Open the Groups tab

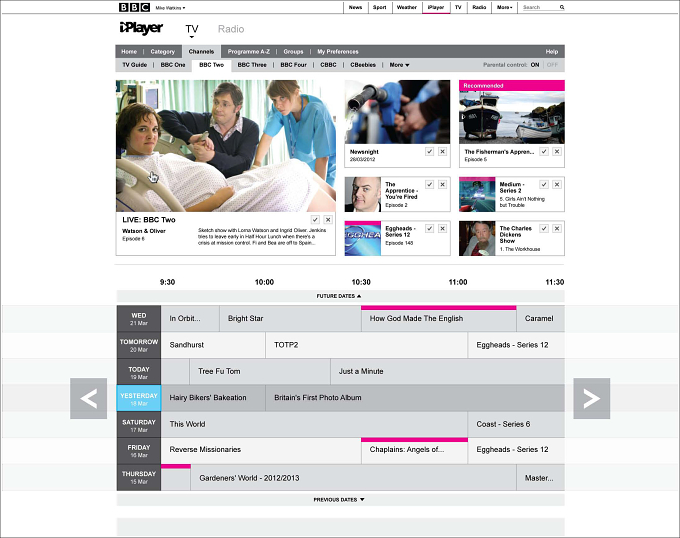pyautogui.click(x=293, y=52)
